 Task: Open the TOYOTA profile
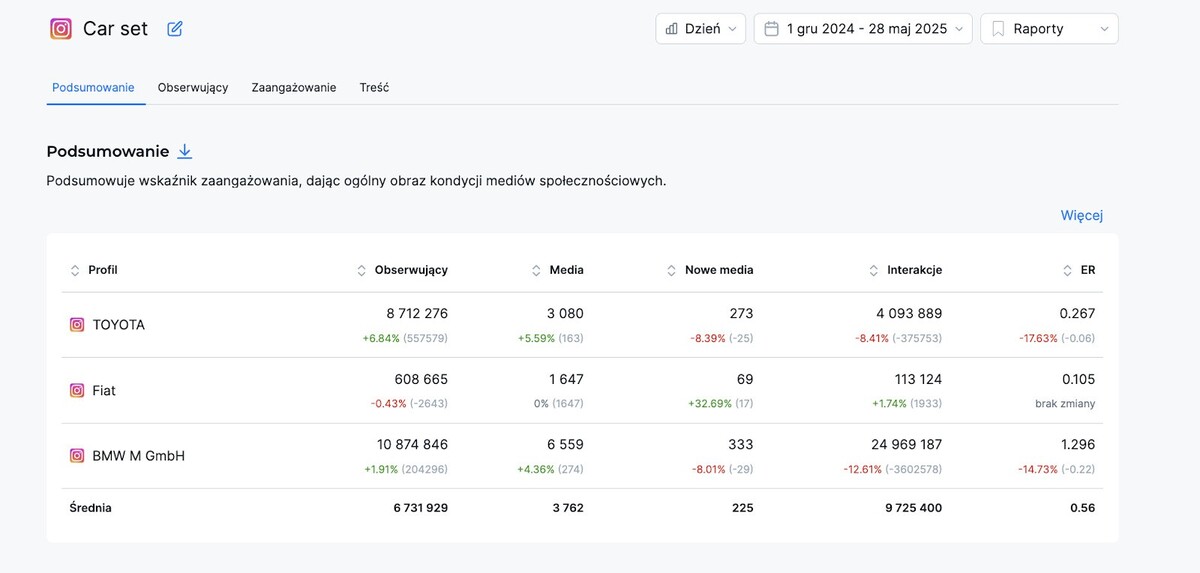click(119, 325)
